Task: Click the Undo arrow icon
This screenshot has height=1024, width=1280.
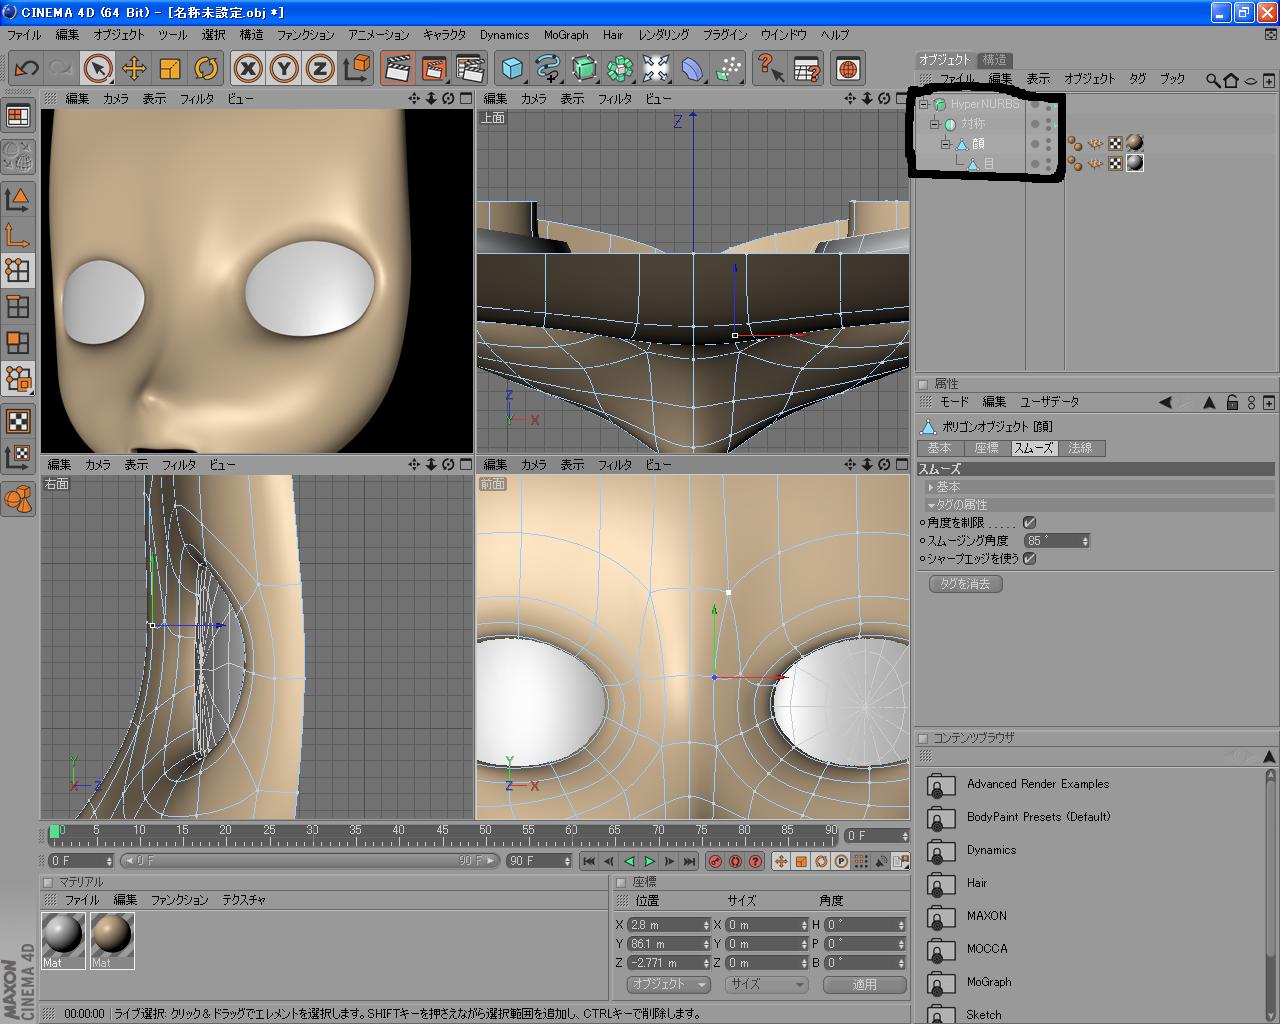Action: 26,68
